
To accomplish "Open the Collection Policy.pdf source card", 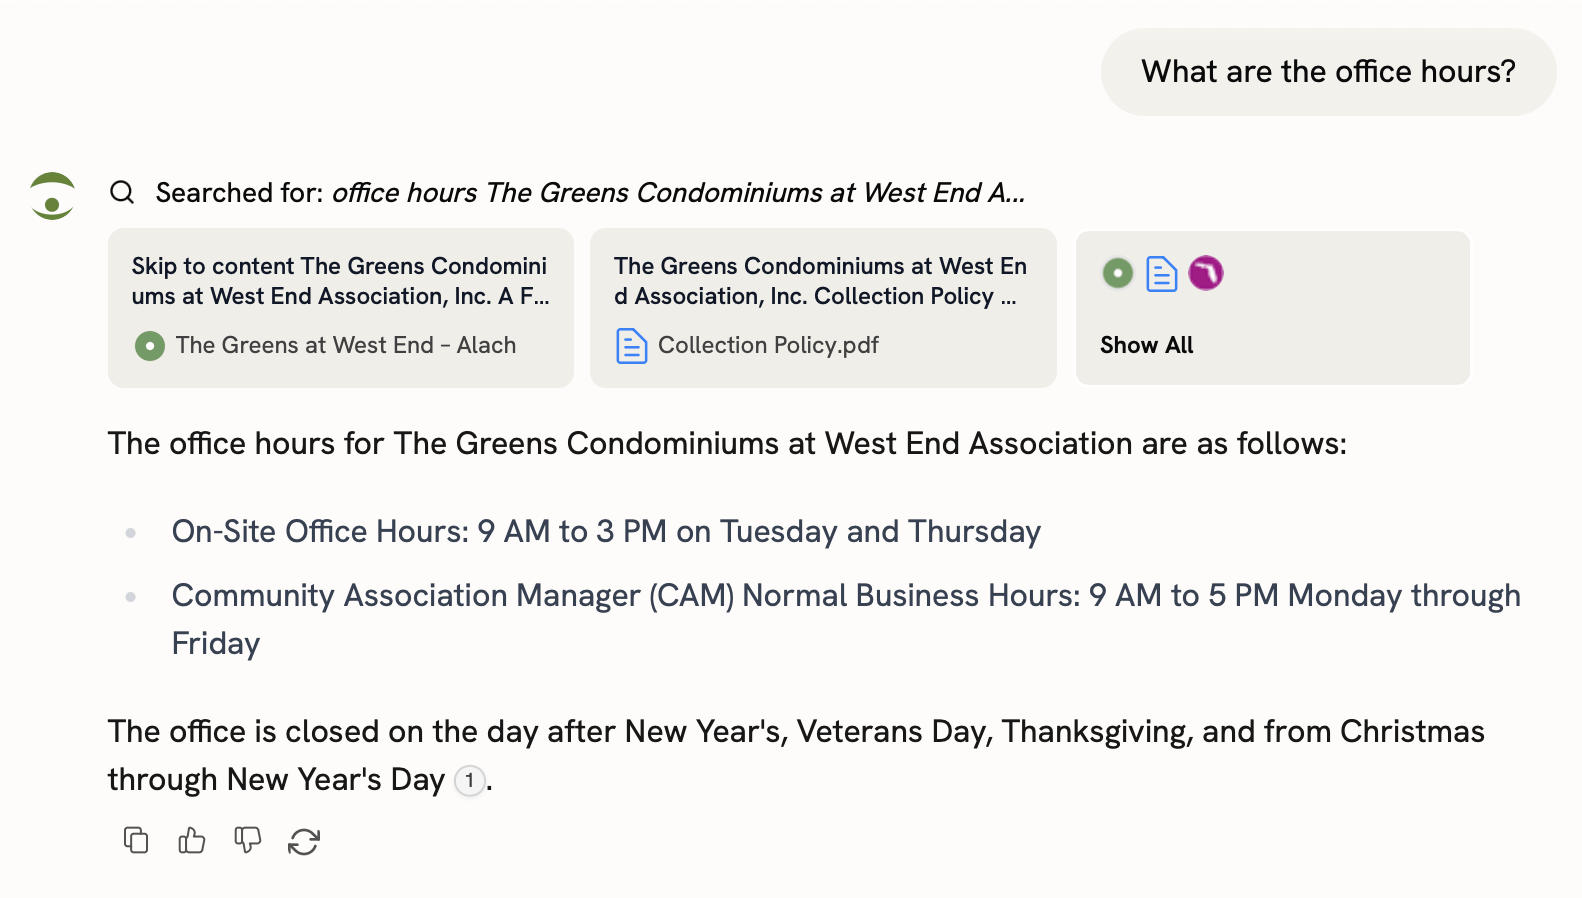I will click(822, 308).
